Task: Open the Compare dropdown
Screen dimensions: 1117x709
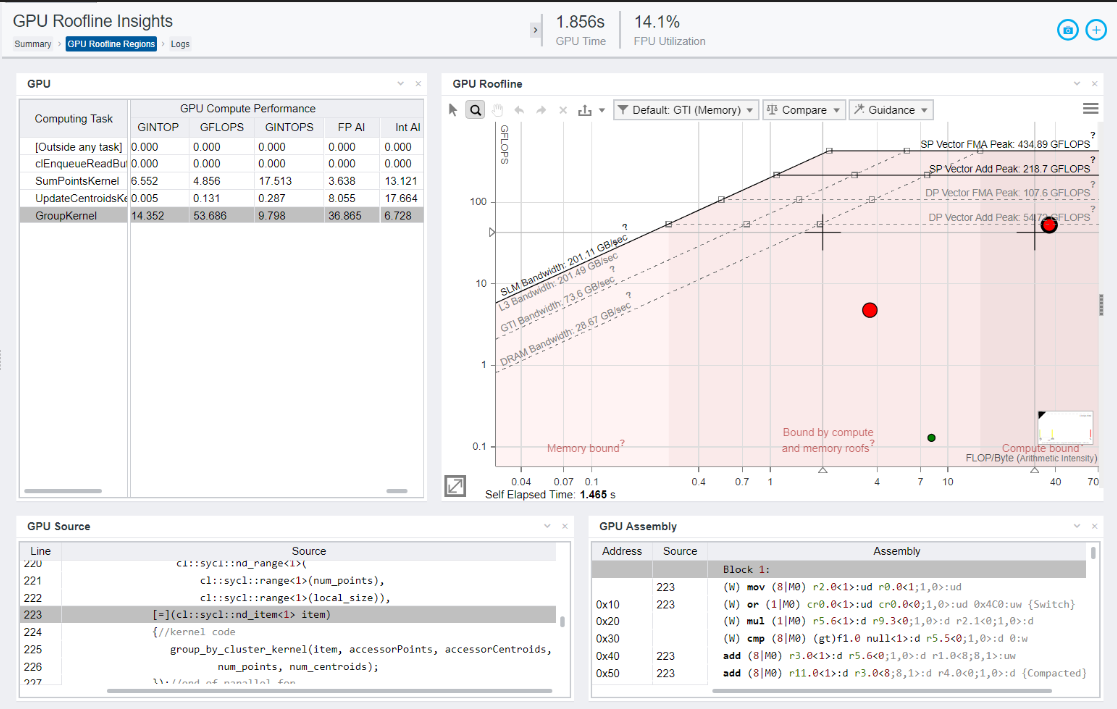Action: coord(803,110)
